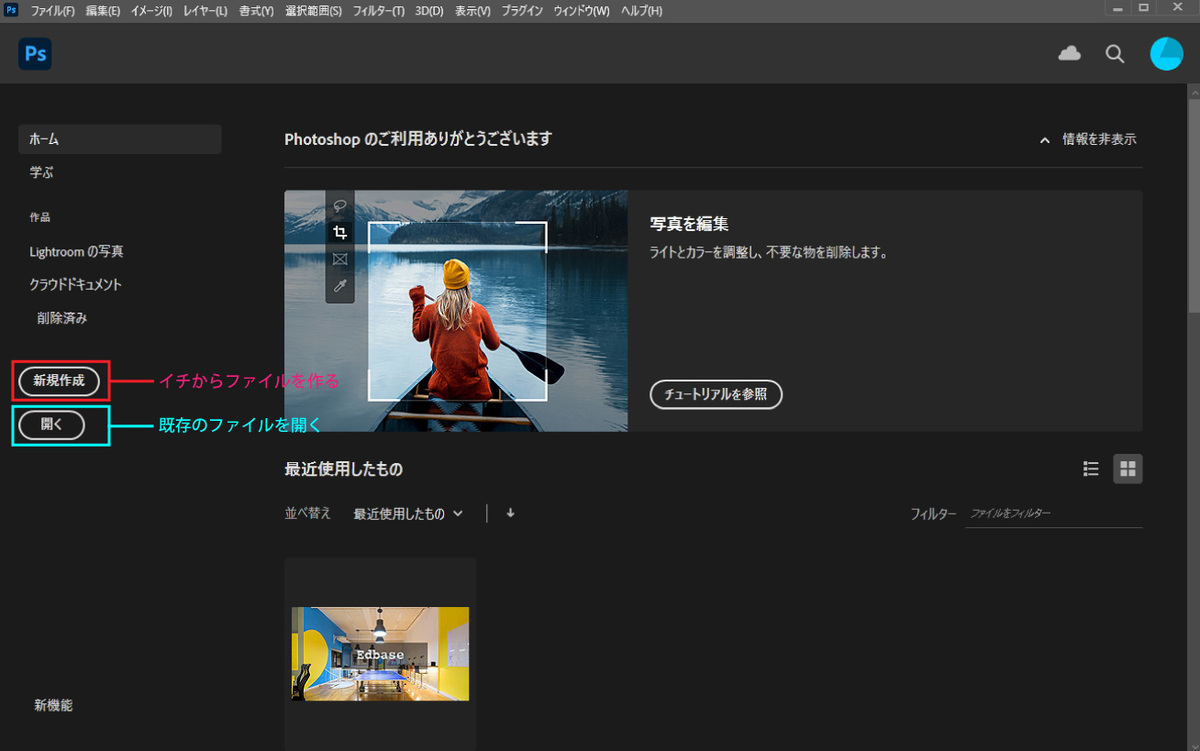Open the 編集(E) menu
The width and height of the screenshot is (1200, 751).
pyautogui.click(x=103, y=11)
